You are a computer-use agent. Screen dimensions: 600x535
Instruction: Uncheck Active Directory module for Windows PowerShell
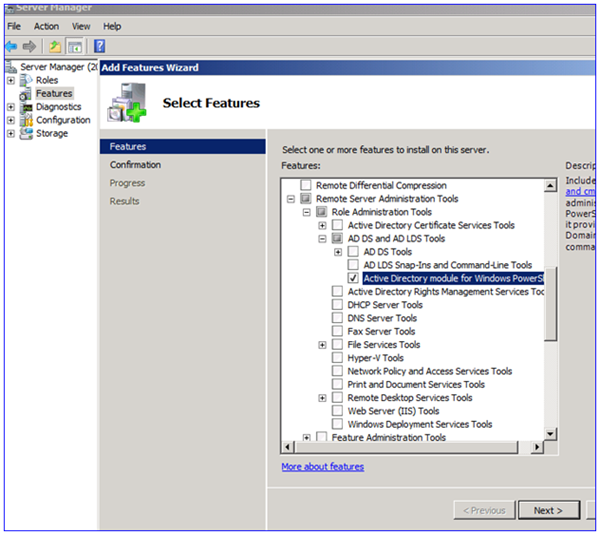[353, 279]
